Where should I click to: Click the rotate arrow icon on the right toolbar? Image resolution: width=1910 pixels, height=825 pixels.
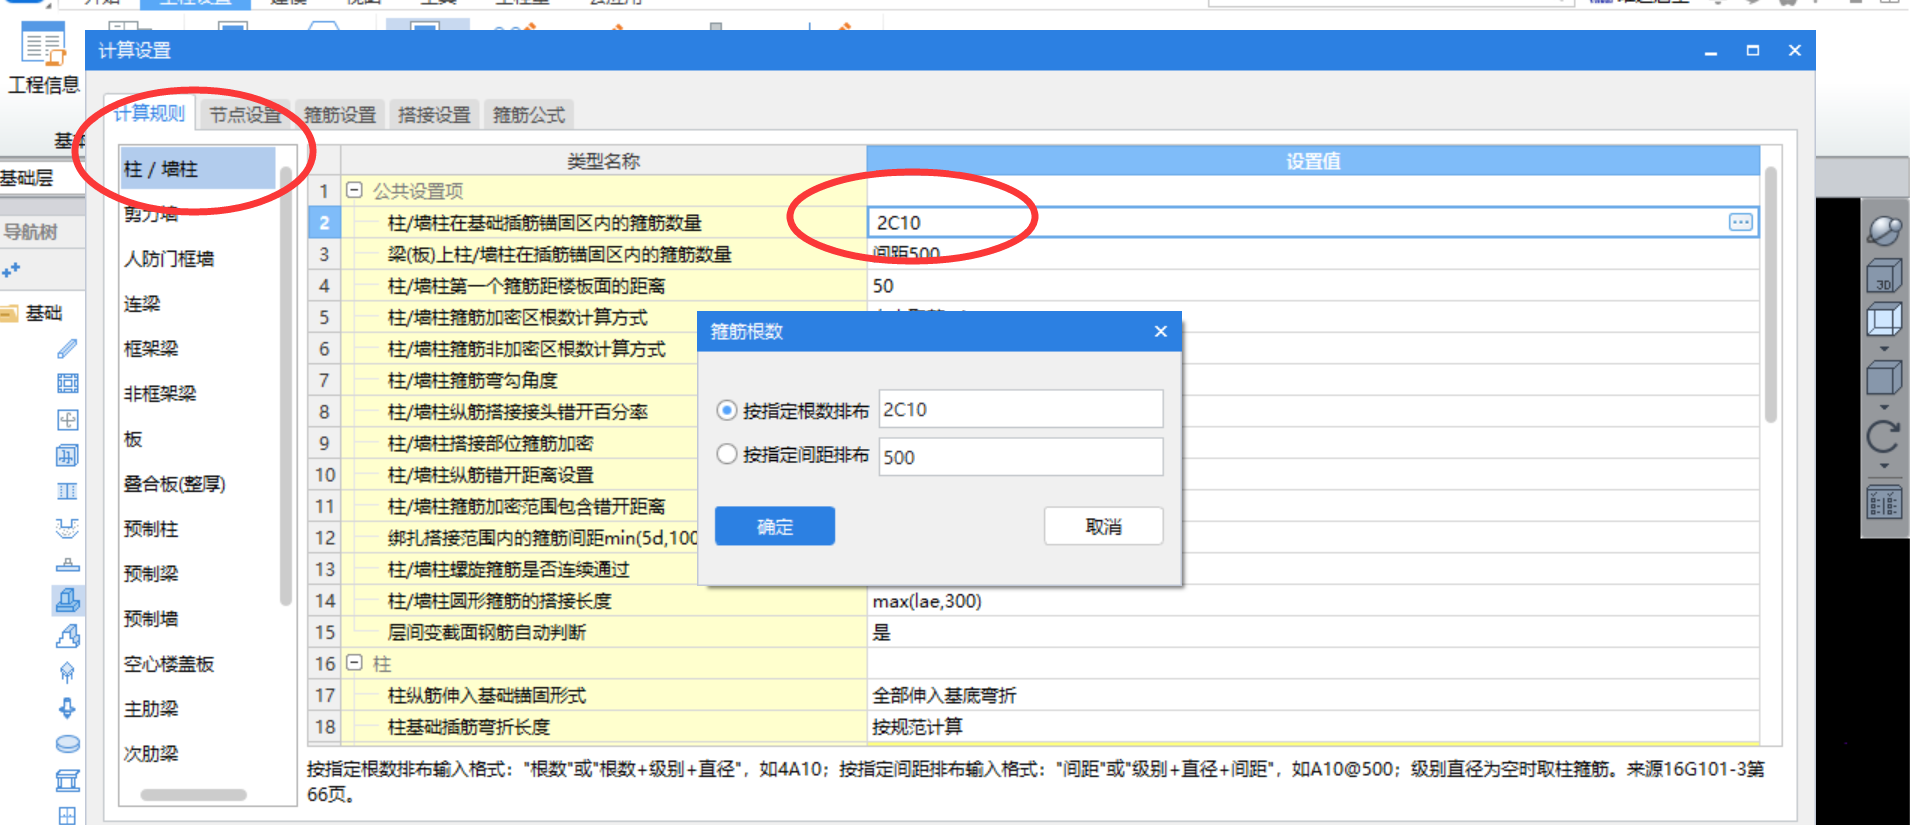pos(1884,437)
